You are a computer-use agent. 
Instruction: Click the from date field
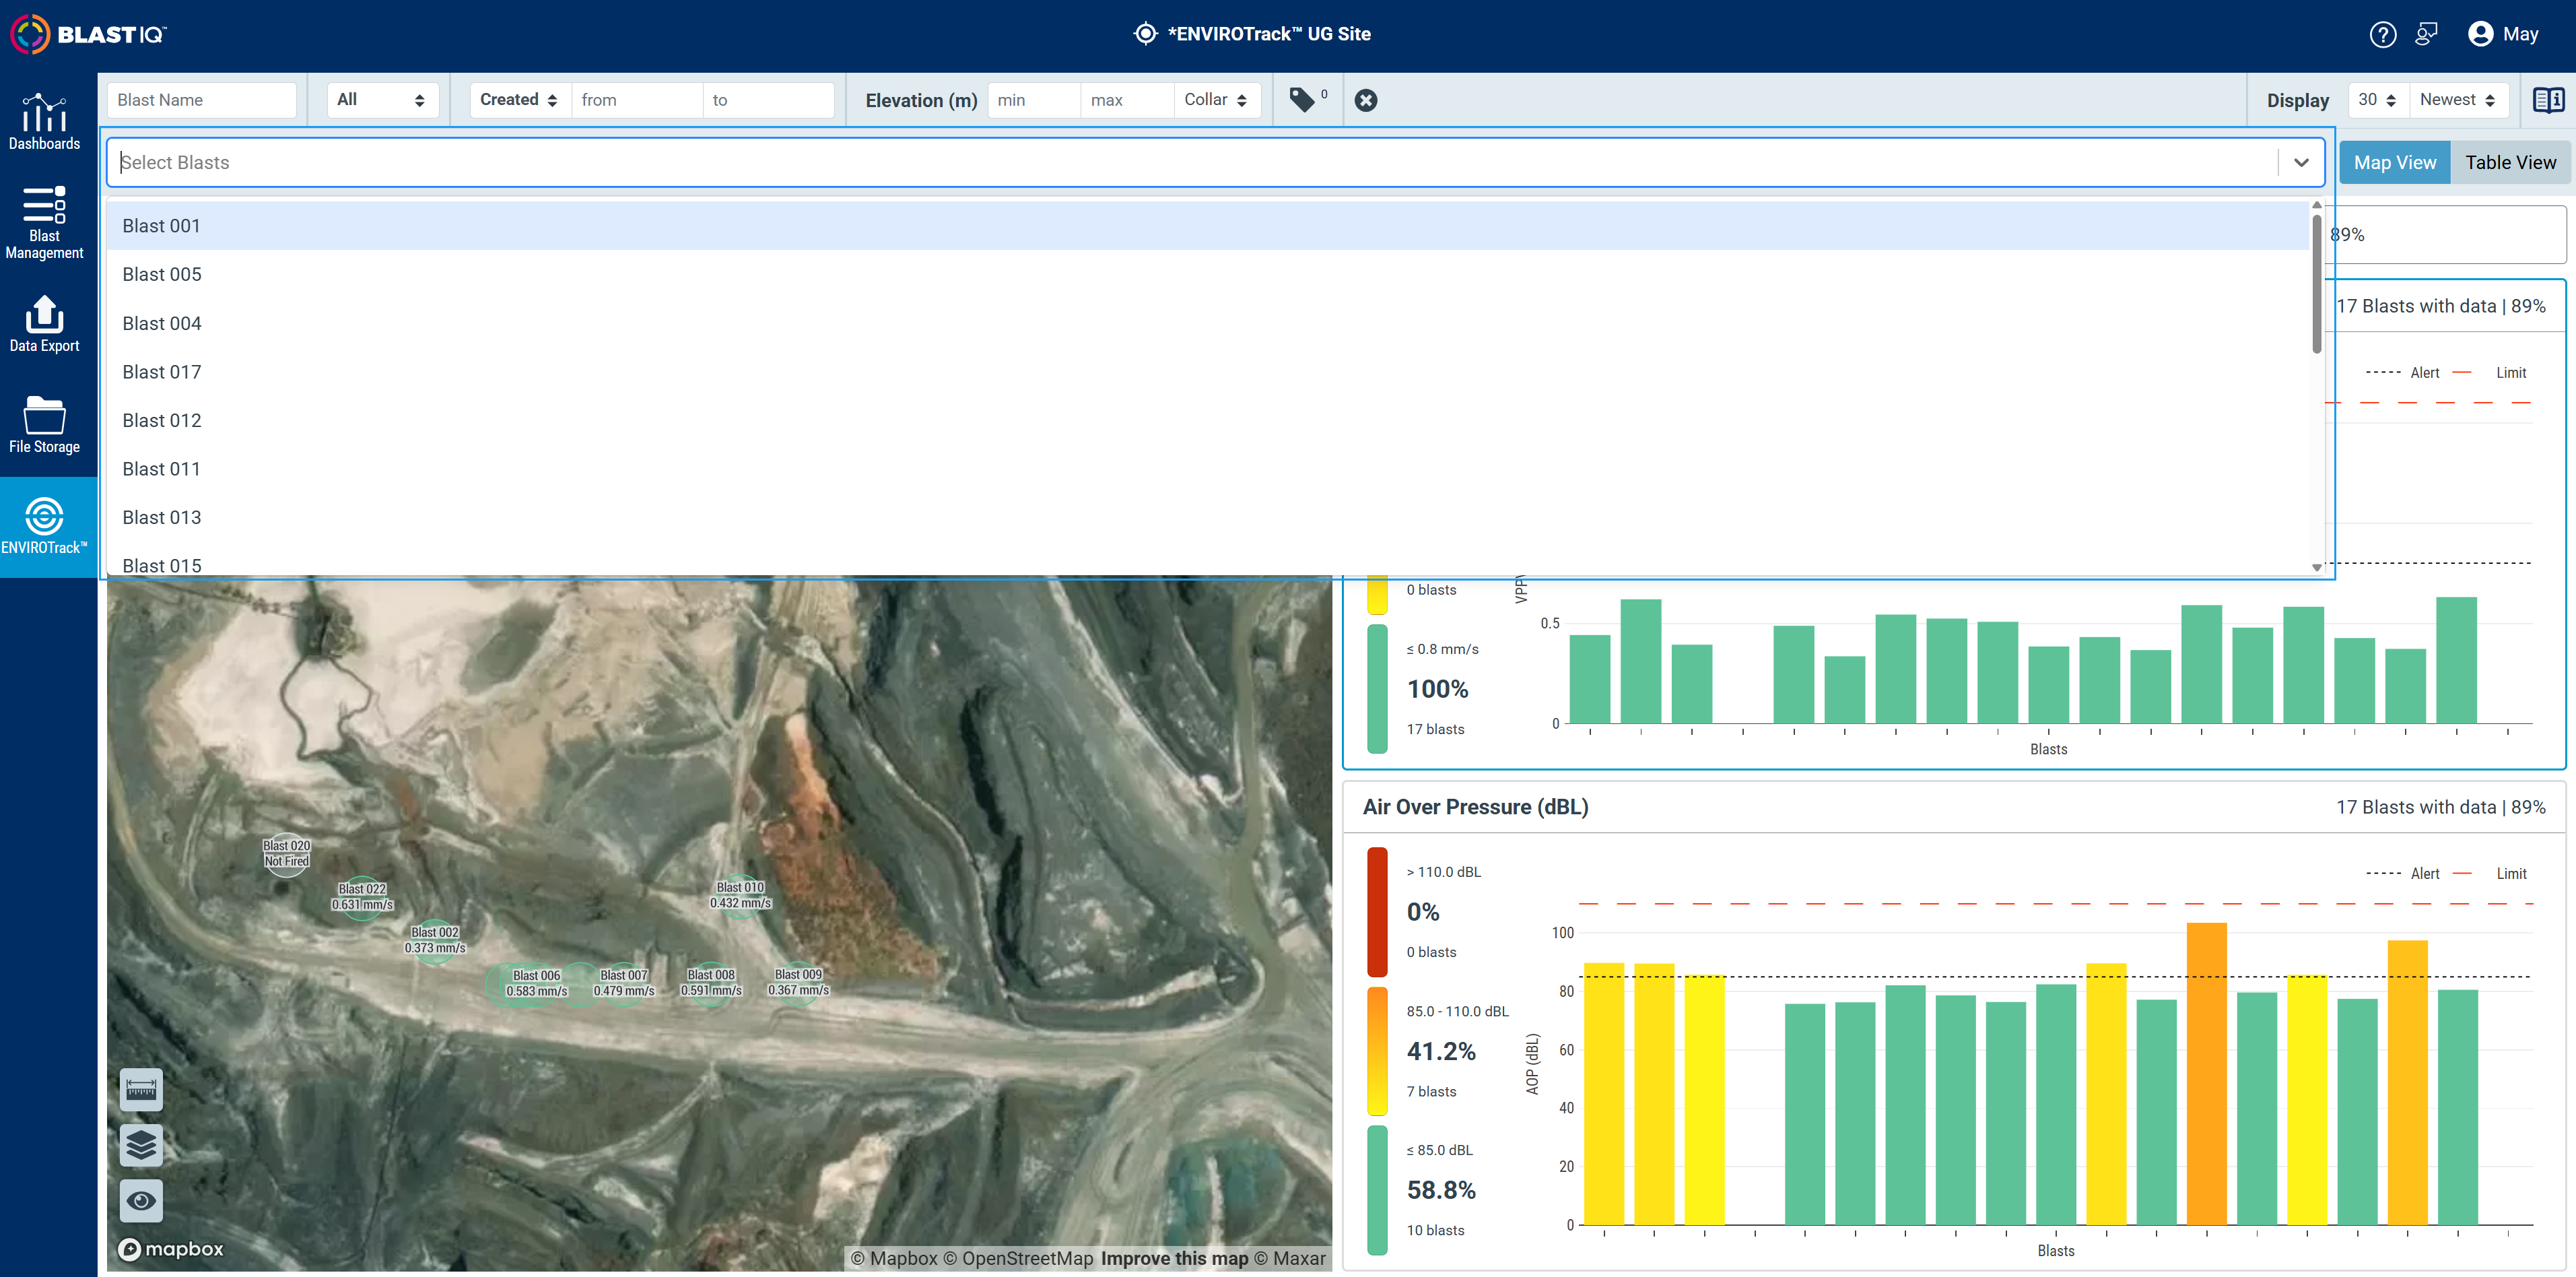tap(636, 99)
